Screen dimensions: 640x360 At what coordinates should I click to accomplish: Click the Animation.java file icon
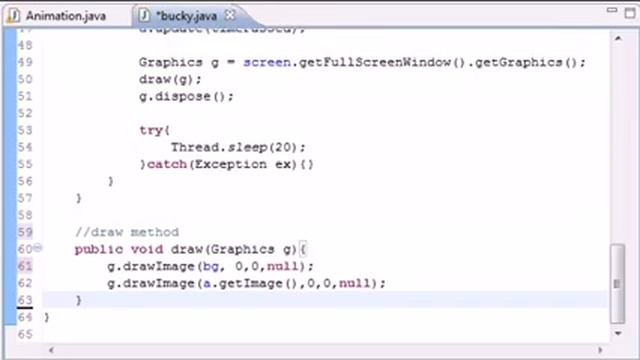tap(13, 16)
